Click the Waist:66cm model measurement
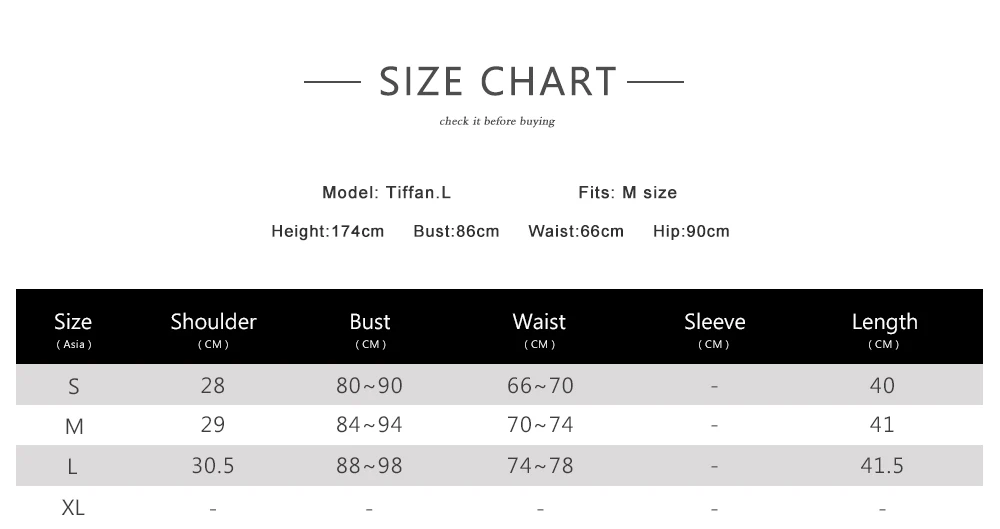 pos(576,232)
